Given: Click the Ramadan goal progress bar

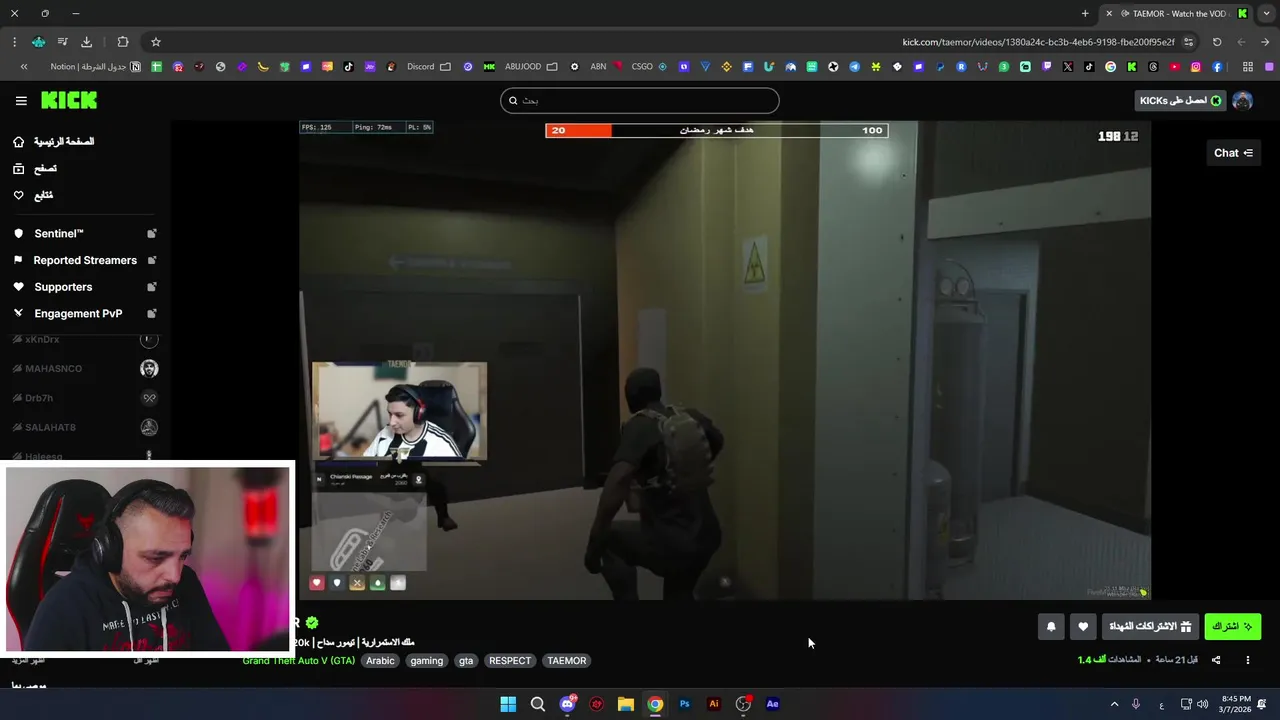Looking at the screenshot, I should pyautogui.click(x=716, y=130).
